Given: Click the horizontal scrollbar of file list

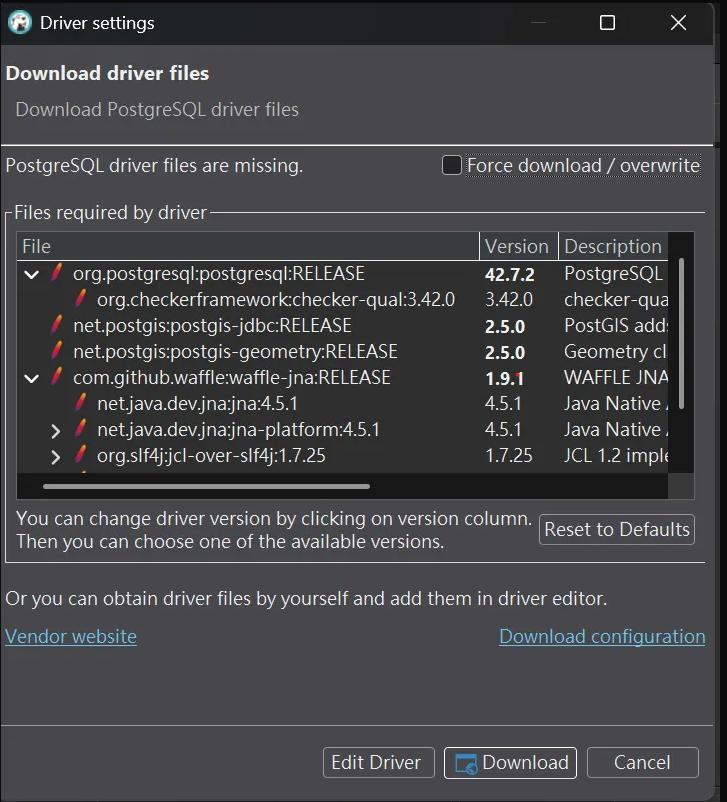Looking at the screenshot, I should [206, 486].
